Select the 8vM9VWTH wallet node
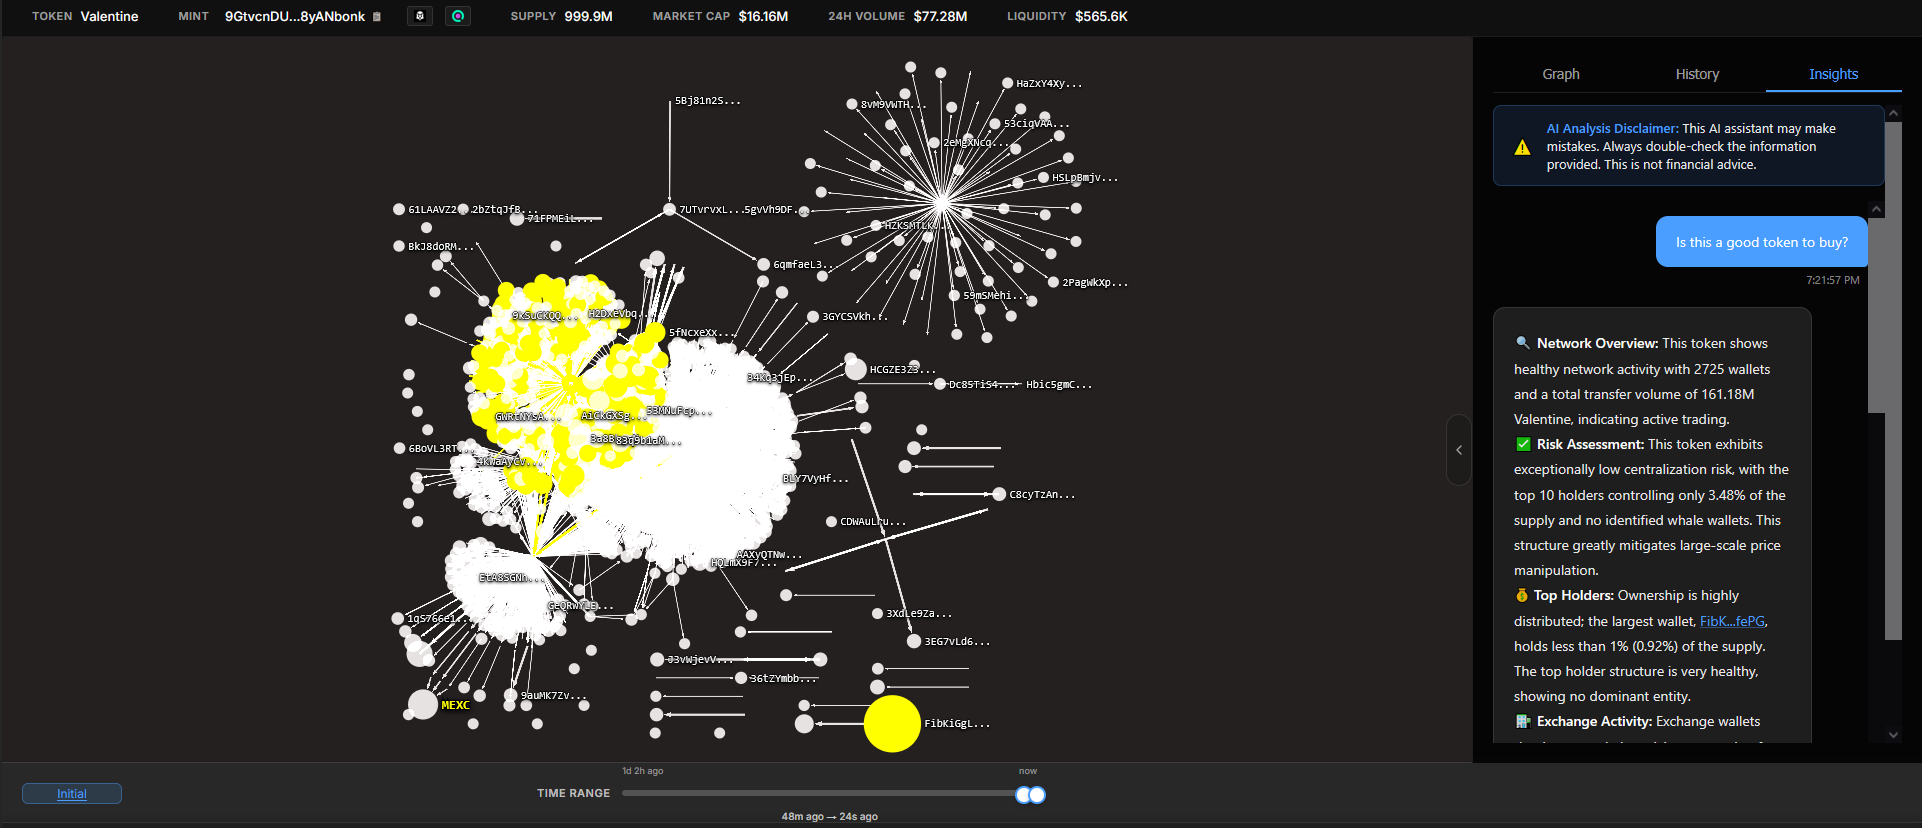This screenshot has width=1922, height=828. (x=852, y=104)
